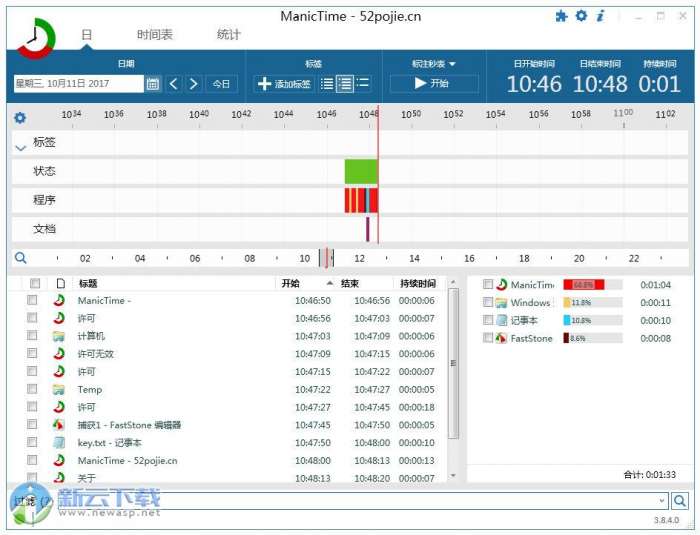The width and height of the screenshot is (700, 535).
Task: Switch to the 时间表 tab
Action: [x=155, y=34]
